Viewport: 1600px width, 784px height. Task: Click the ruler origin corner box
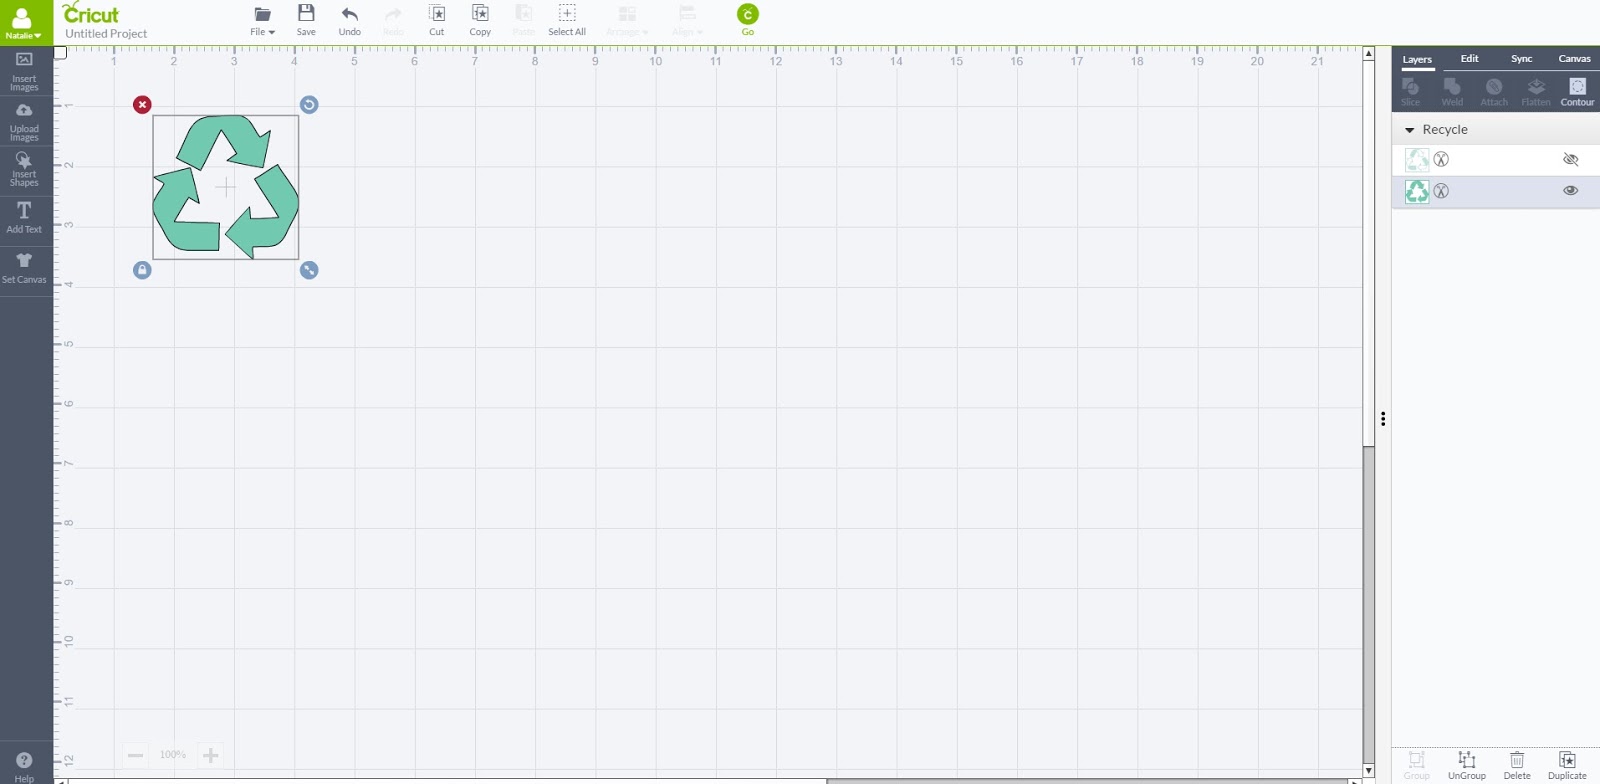pyautogui.click(x=60, y=52)
